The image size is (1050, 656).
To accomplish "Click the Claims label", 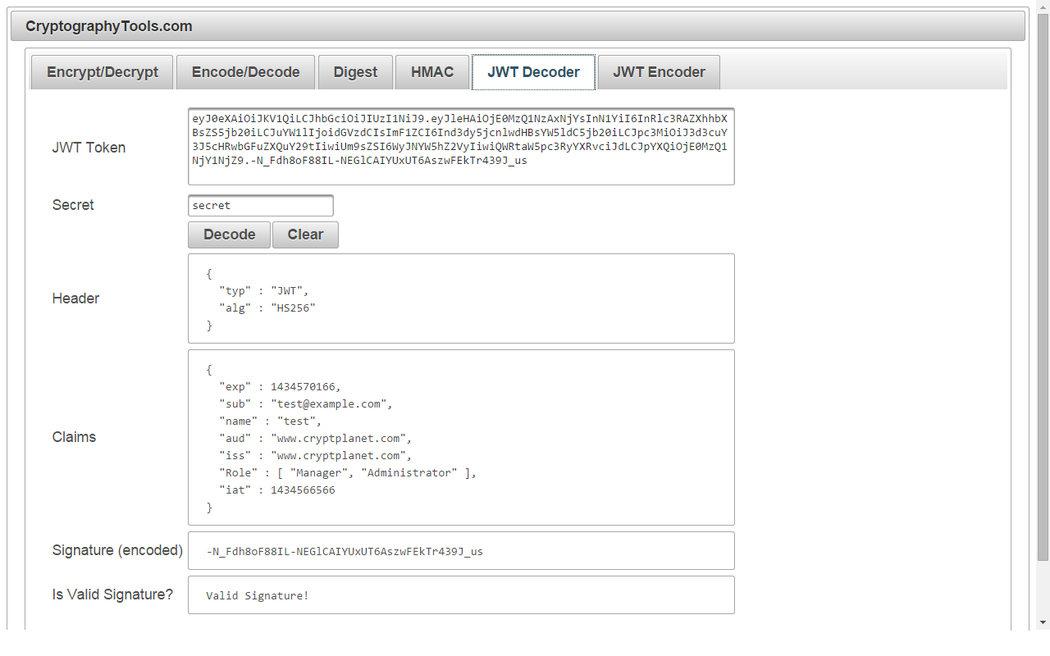I will [x=74, y=437].
